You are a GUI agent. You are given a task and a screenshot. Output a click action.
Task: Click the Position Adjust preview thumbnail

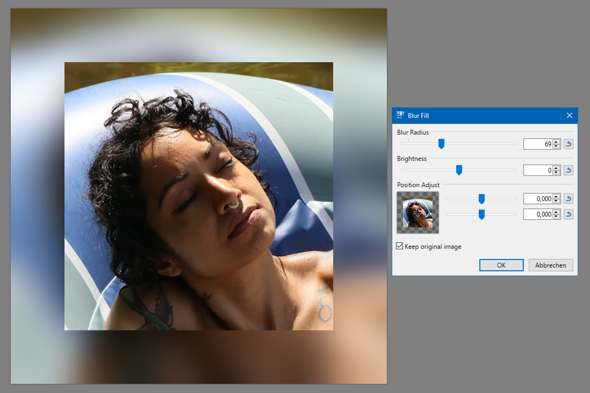point(418,213)
